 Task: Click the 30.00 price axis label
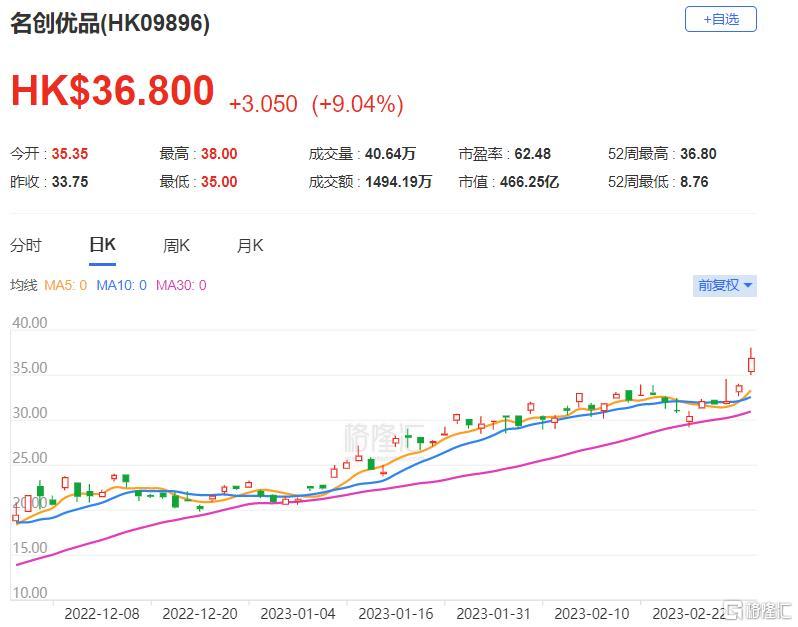tap(30, 413)
